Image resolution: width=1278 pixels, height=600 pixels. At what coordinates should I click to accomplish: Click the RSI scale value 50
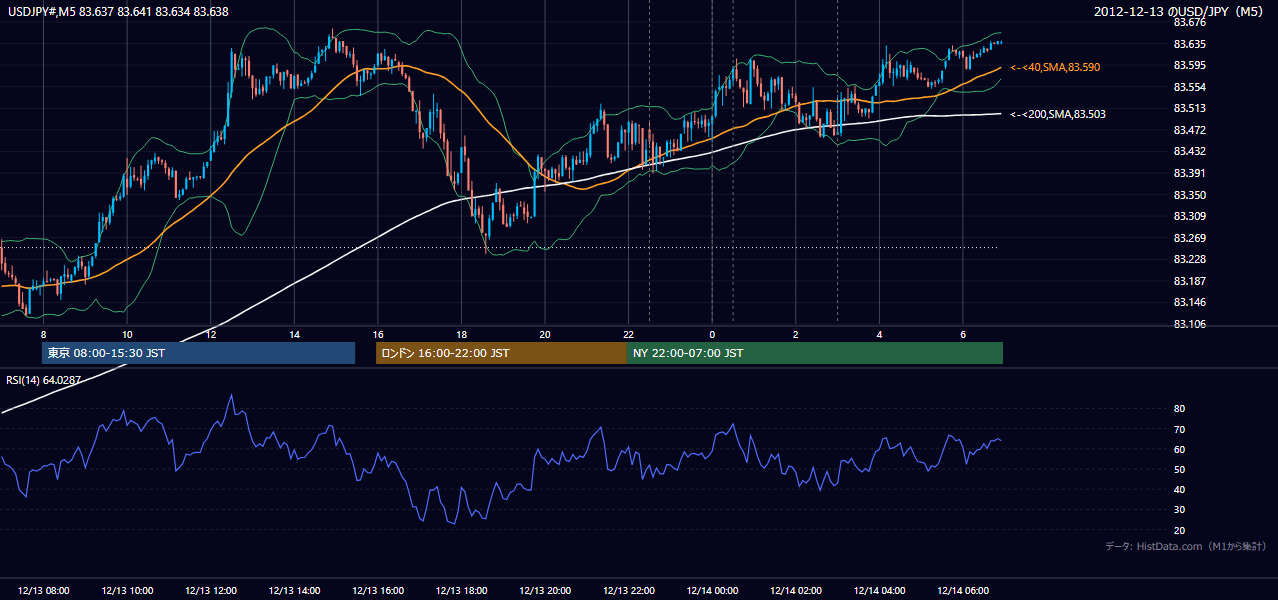pyautogui.click(x=1179, y=469)
